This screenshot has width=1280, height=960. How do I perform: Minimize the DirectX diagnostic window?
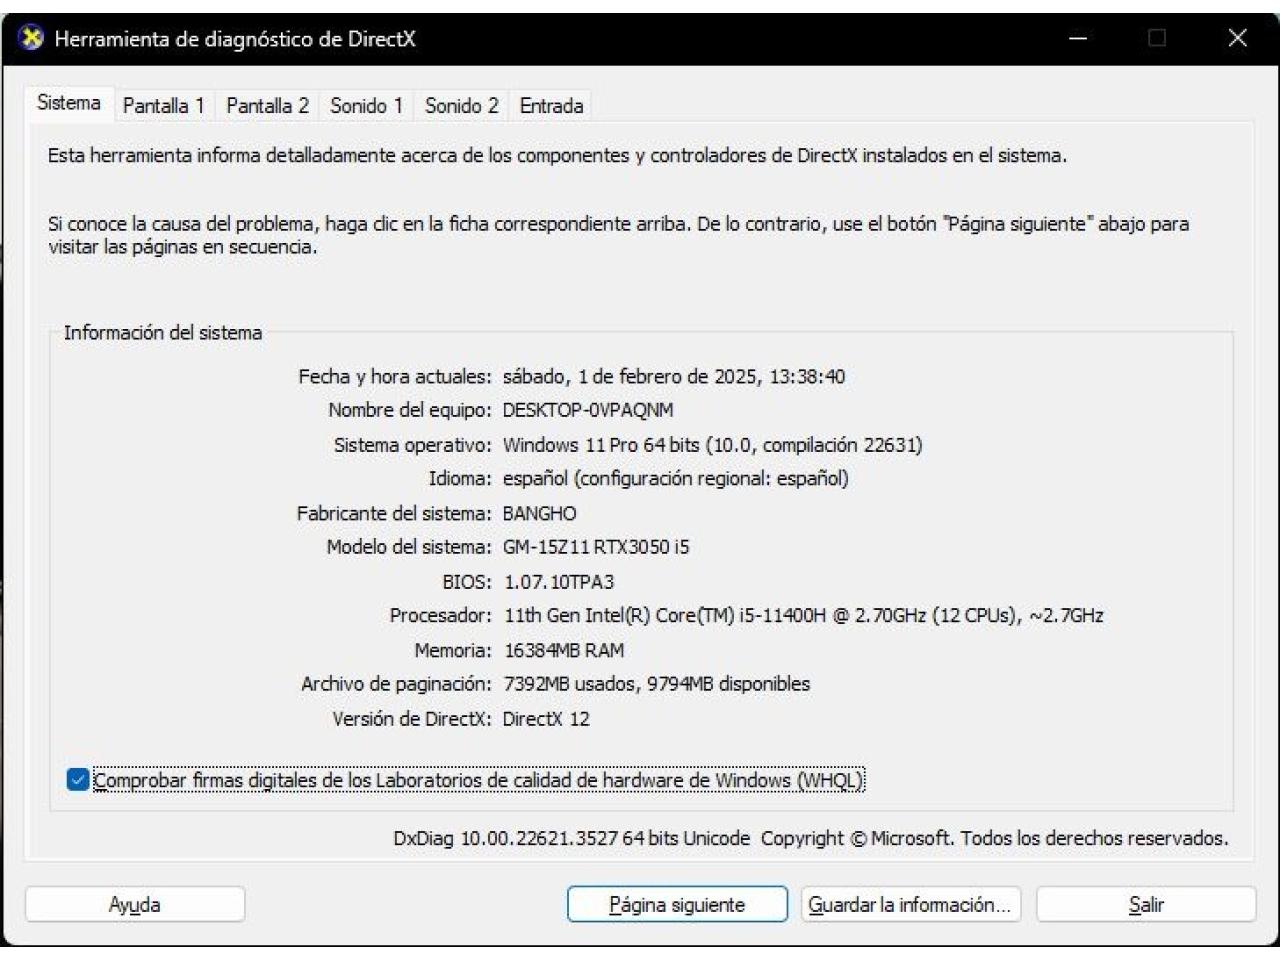click(1078, 39)
